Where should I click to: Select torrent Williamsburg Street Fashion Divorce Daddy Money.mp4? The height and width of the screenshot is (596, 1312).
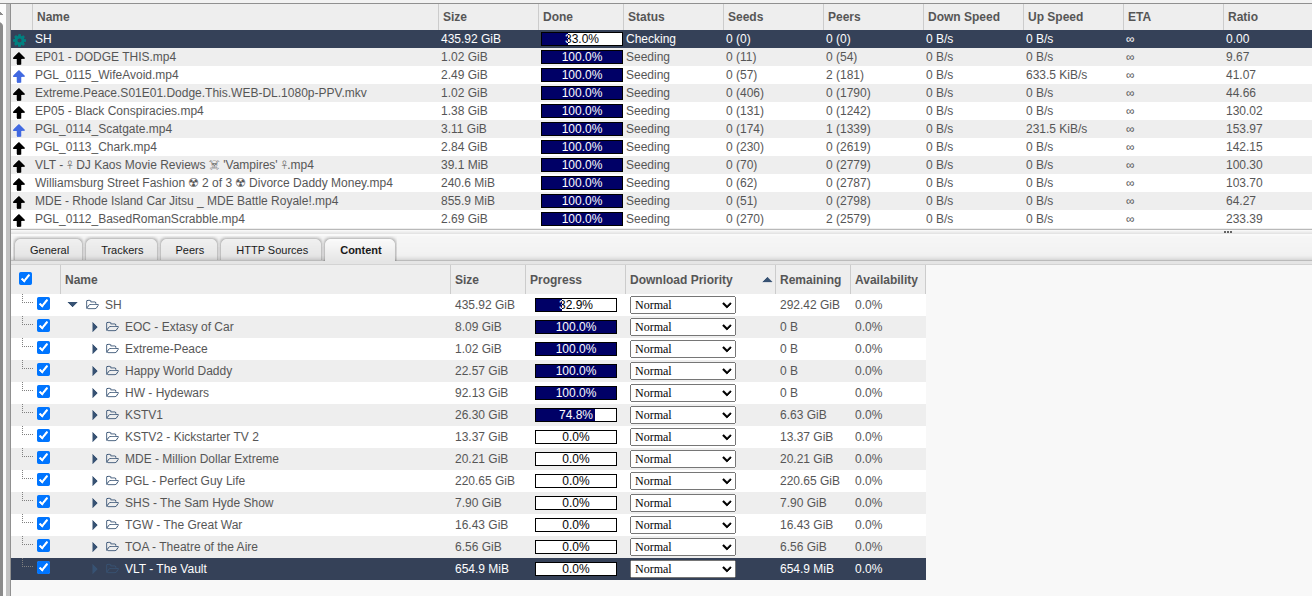pos(660,183)
